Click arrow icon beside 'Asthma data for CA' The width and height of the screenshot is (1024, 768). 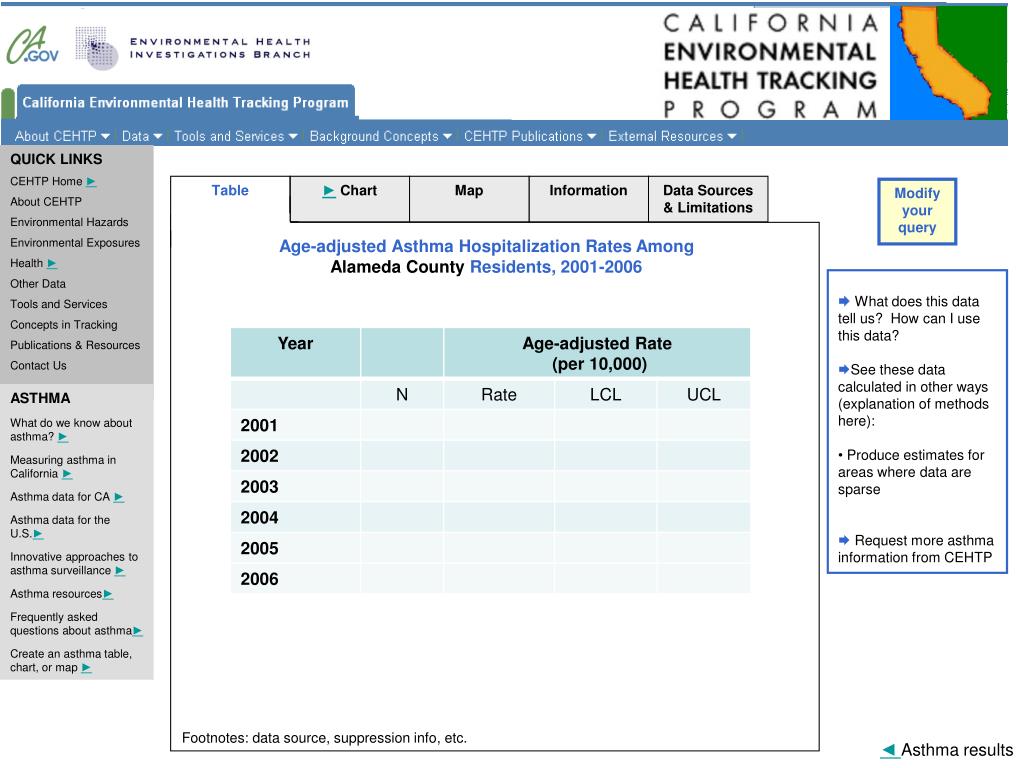[119, 498]
